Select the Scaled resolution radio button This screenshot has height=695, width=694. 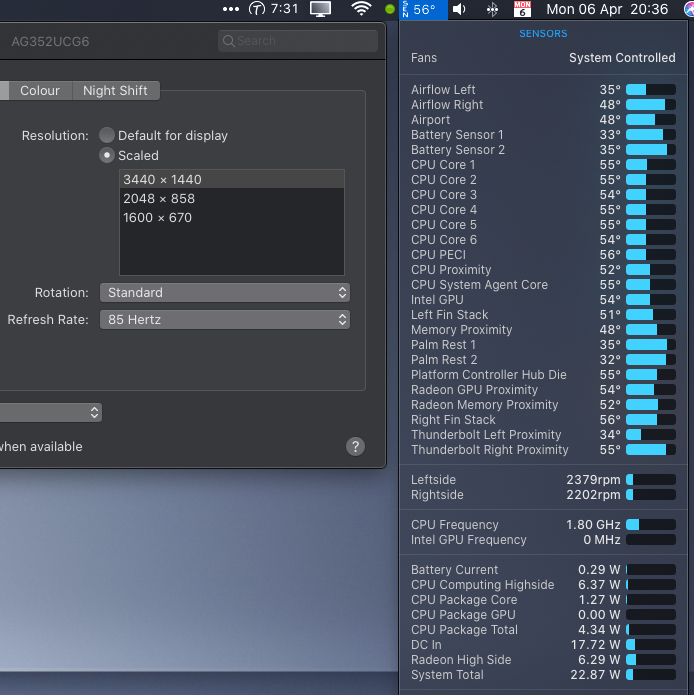coord(107,156)
